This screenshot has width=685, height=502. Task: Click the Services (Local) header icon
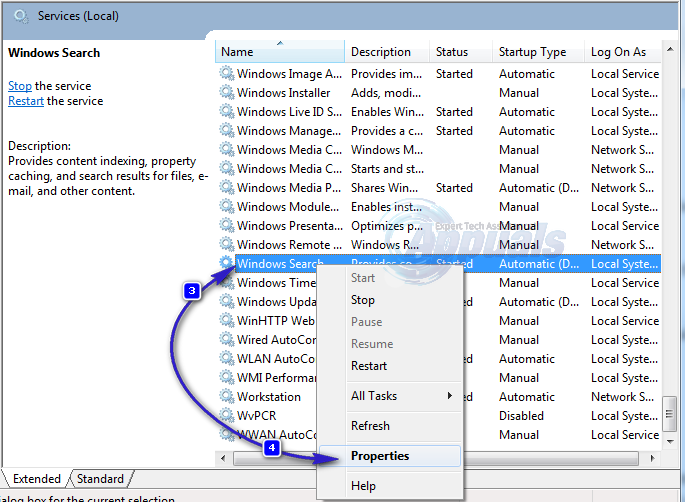click(21, 17)
